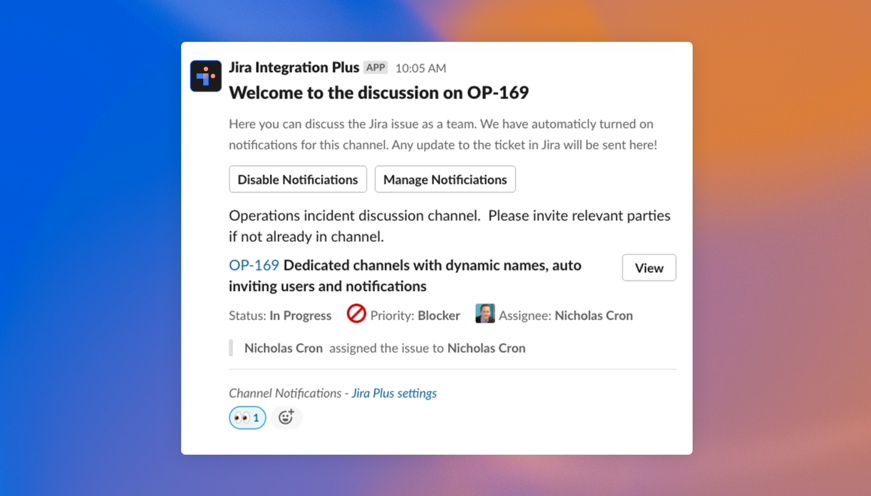Open Manage Notifications
This screenshot has width=871, height=496.
point(445,179)
